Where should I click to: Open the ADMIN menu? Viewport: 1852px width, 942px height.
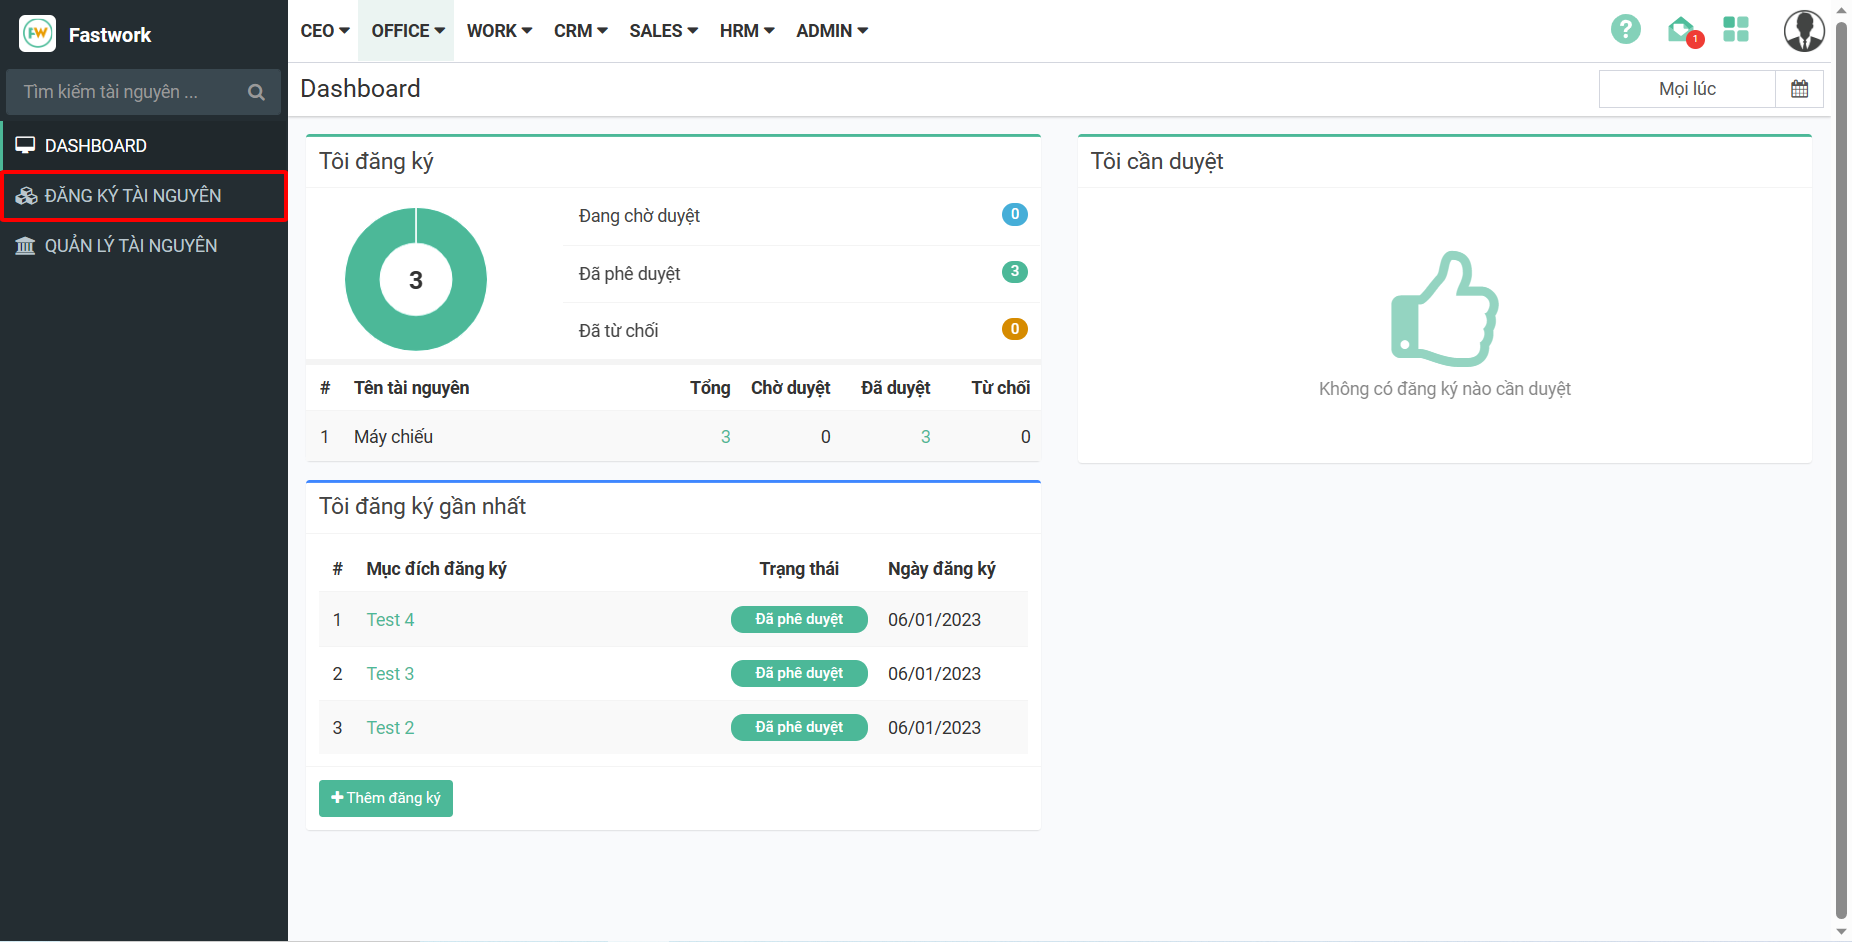[832, 31]
